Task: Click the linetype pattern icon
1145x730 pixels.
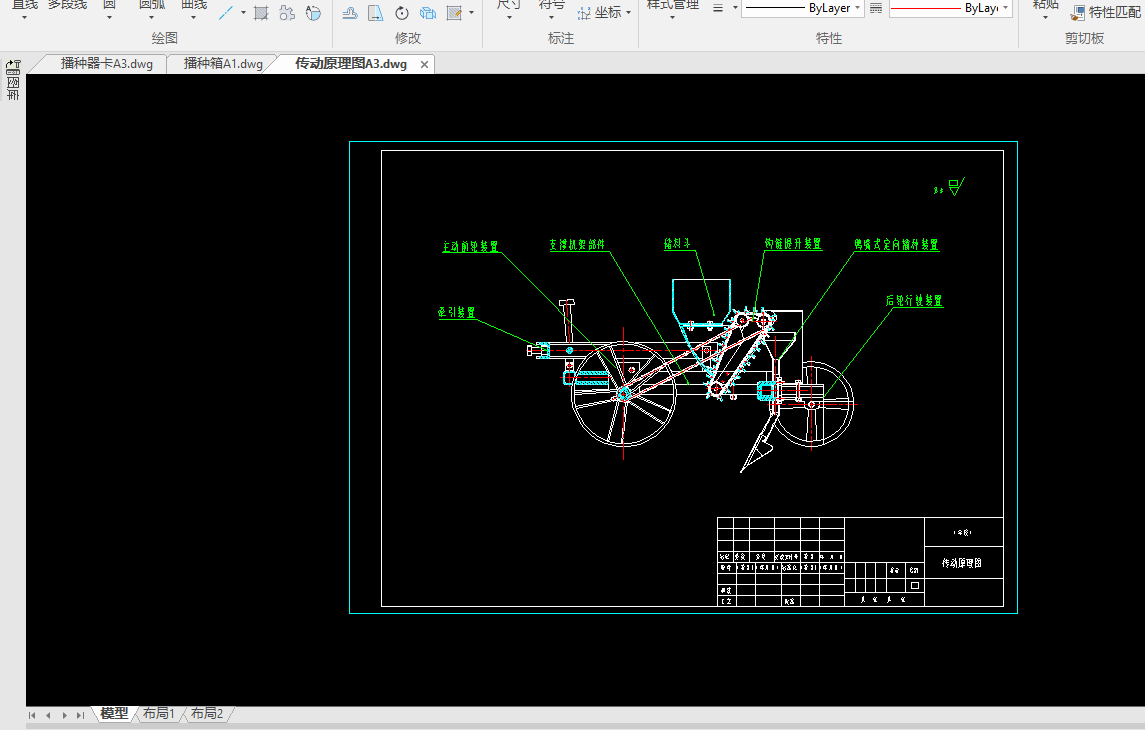Action: pyautogui.click(x=876, y=8)
